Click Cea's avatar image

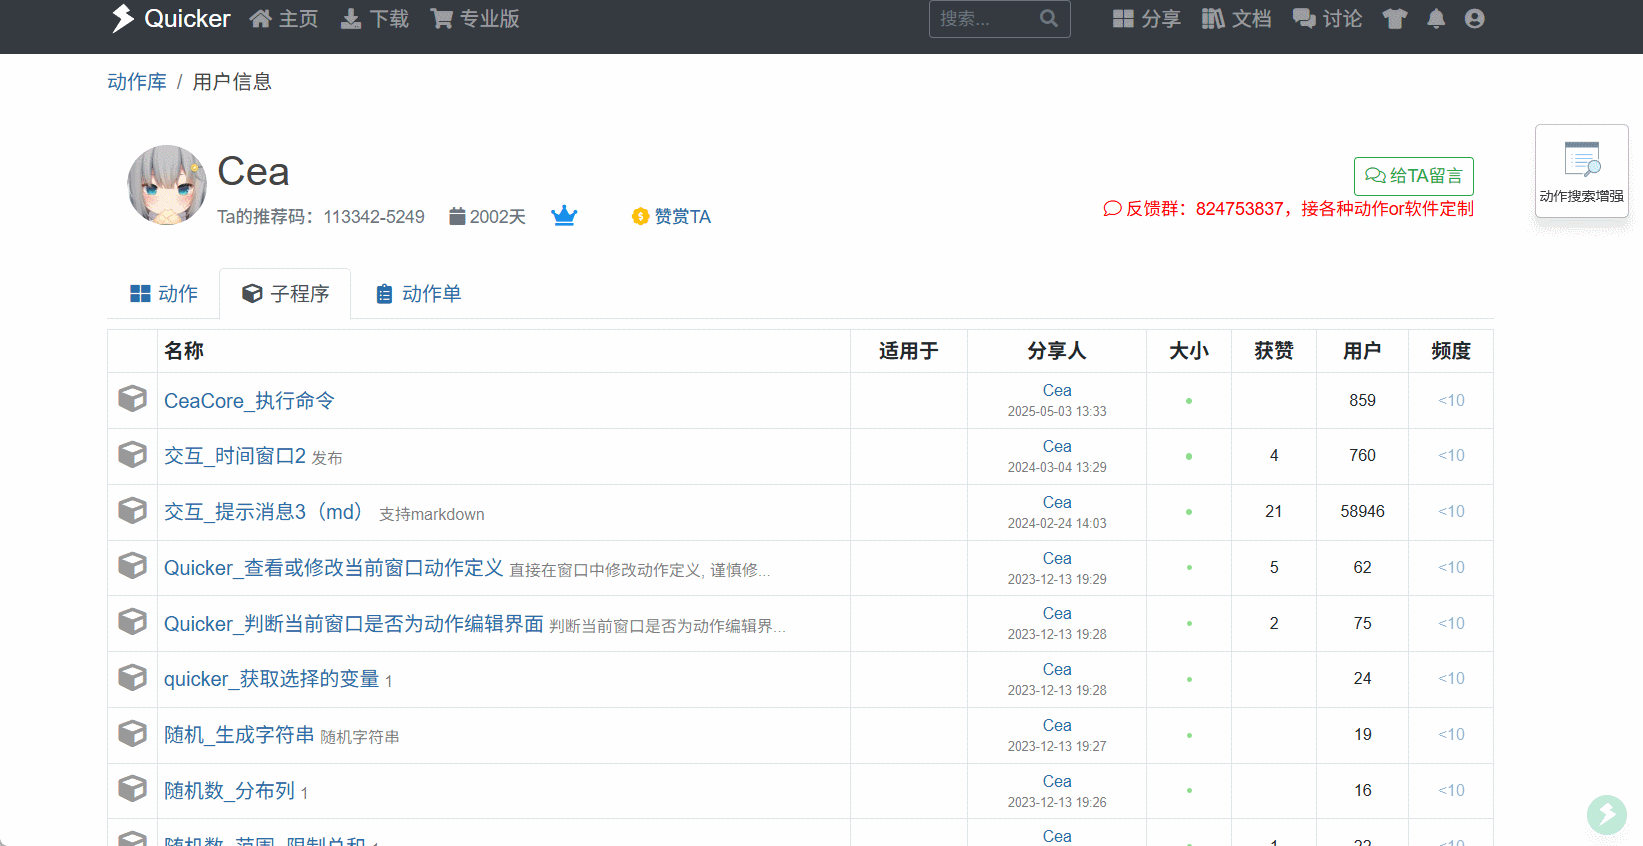pos(167,185)
